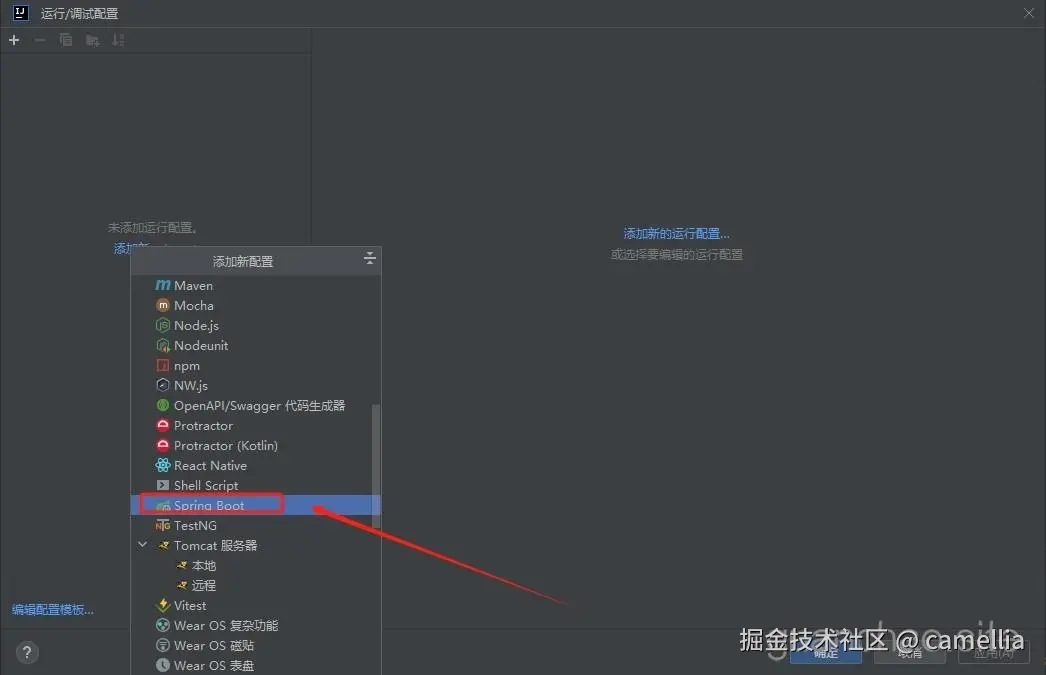Select NW.js text entry
The height and width of the screenshot is (675, 1046).
(x=191, y=386)
